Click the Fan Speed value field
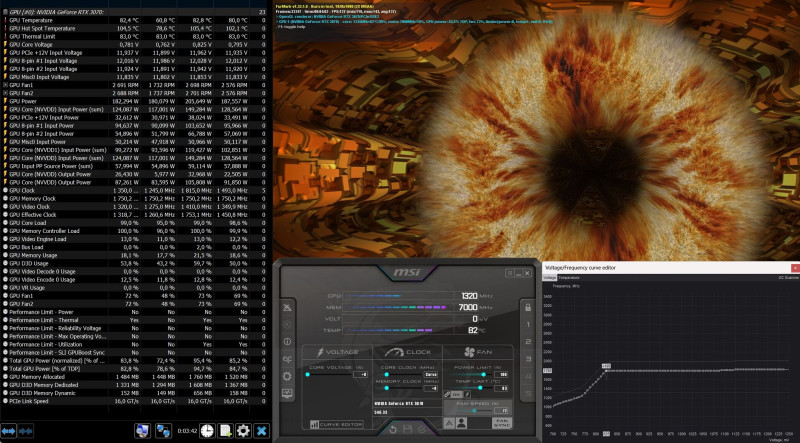800x443 pixels. (x=501, y=410)
